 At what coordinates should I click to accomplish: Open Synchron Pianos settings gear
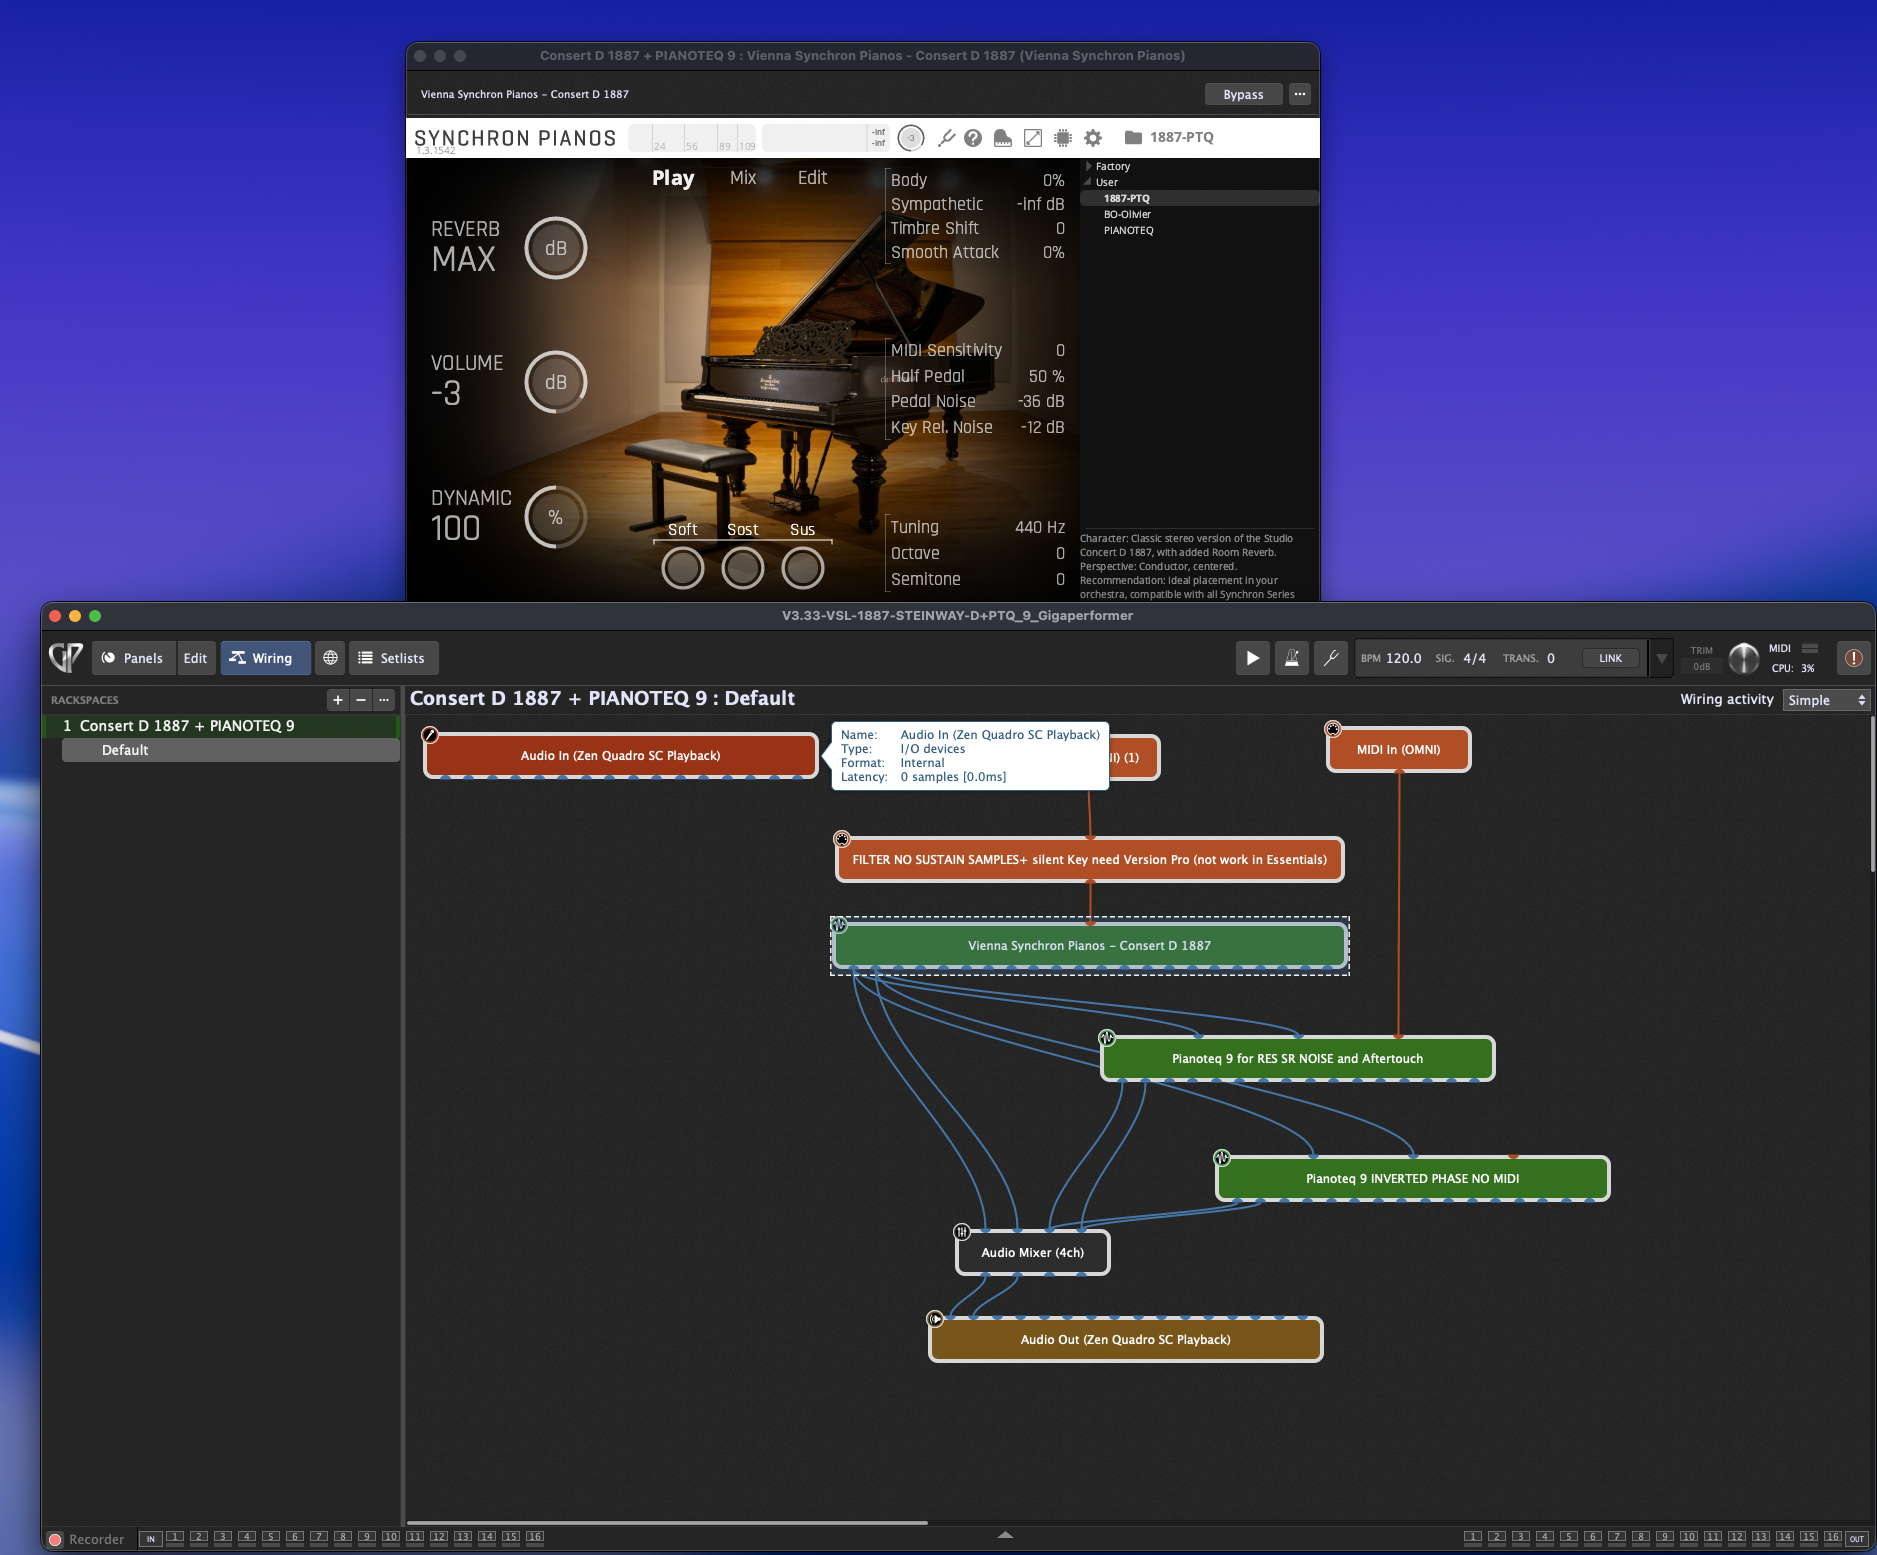click(x=1093, y=138)
